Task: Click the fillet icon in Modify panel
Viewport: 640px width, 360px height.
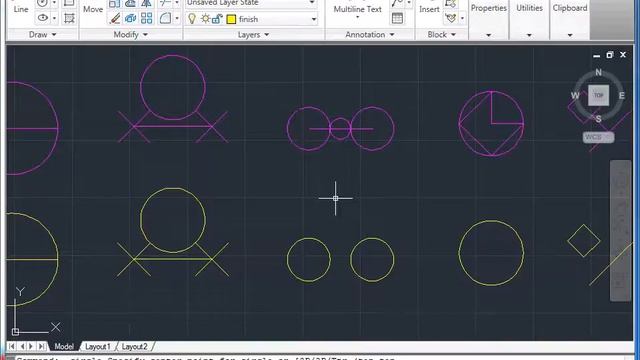Action: tap(165, 18)
